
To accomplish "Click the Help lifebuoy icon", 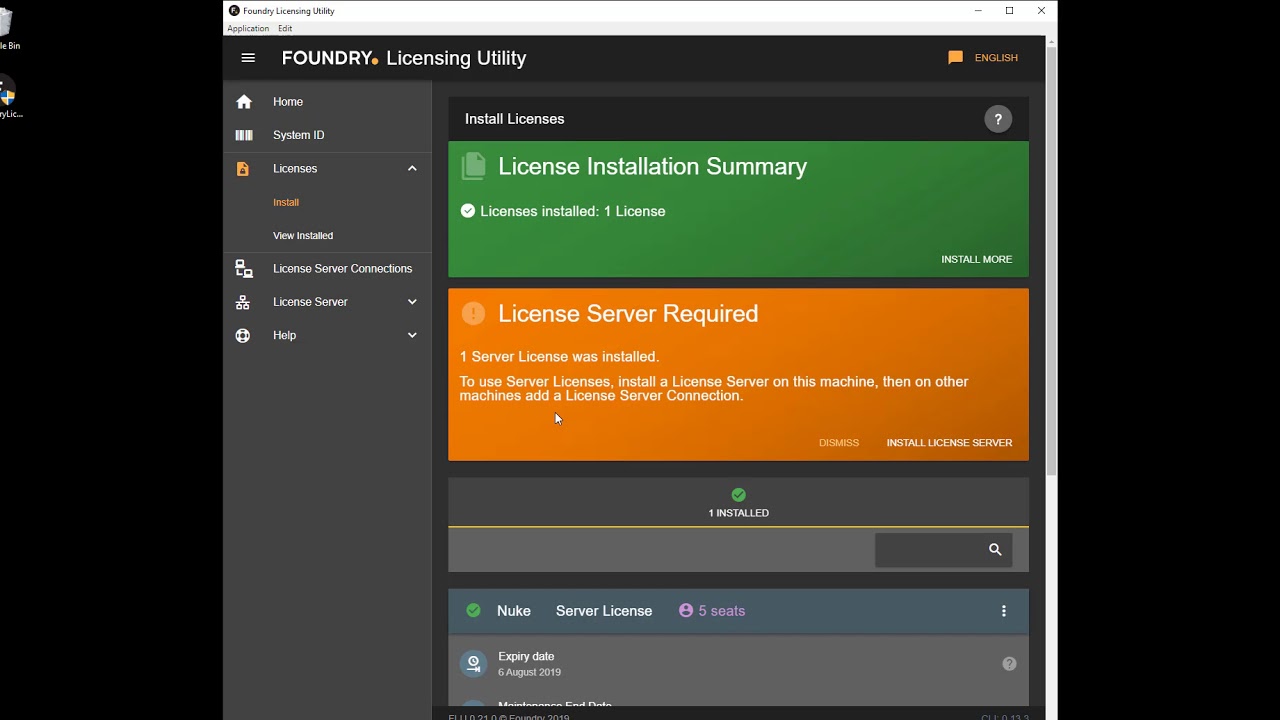I will [x=243, y=335].
